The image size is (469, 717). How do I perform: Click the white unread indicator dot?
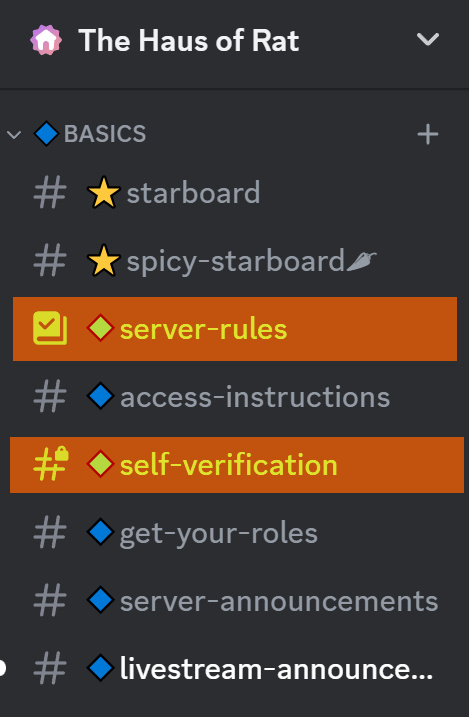coord(3,669)
